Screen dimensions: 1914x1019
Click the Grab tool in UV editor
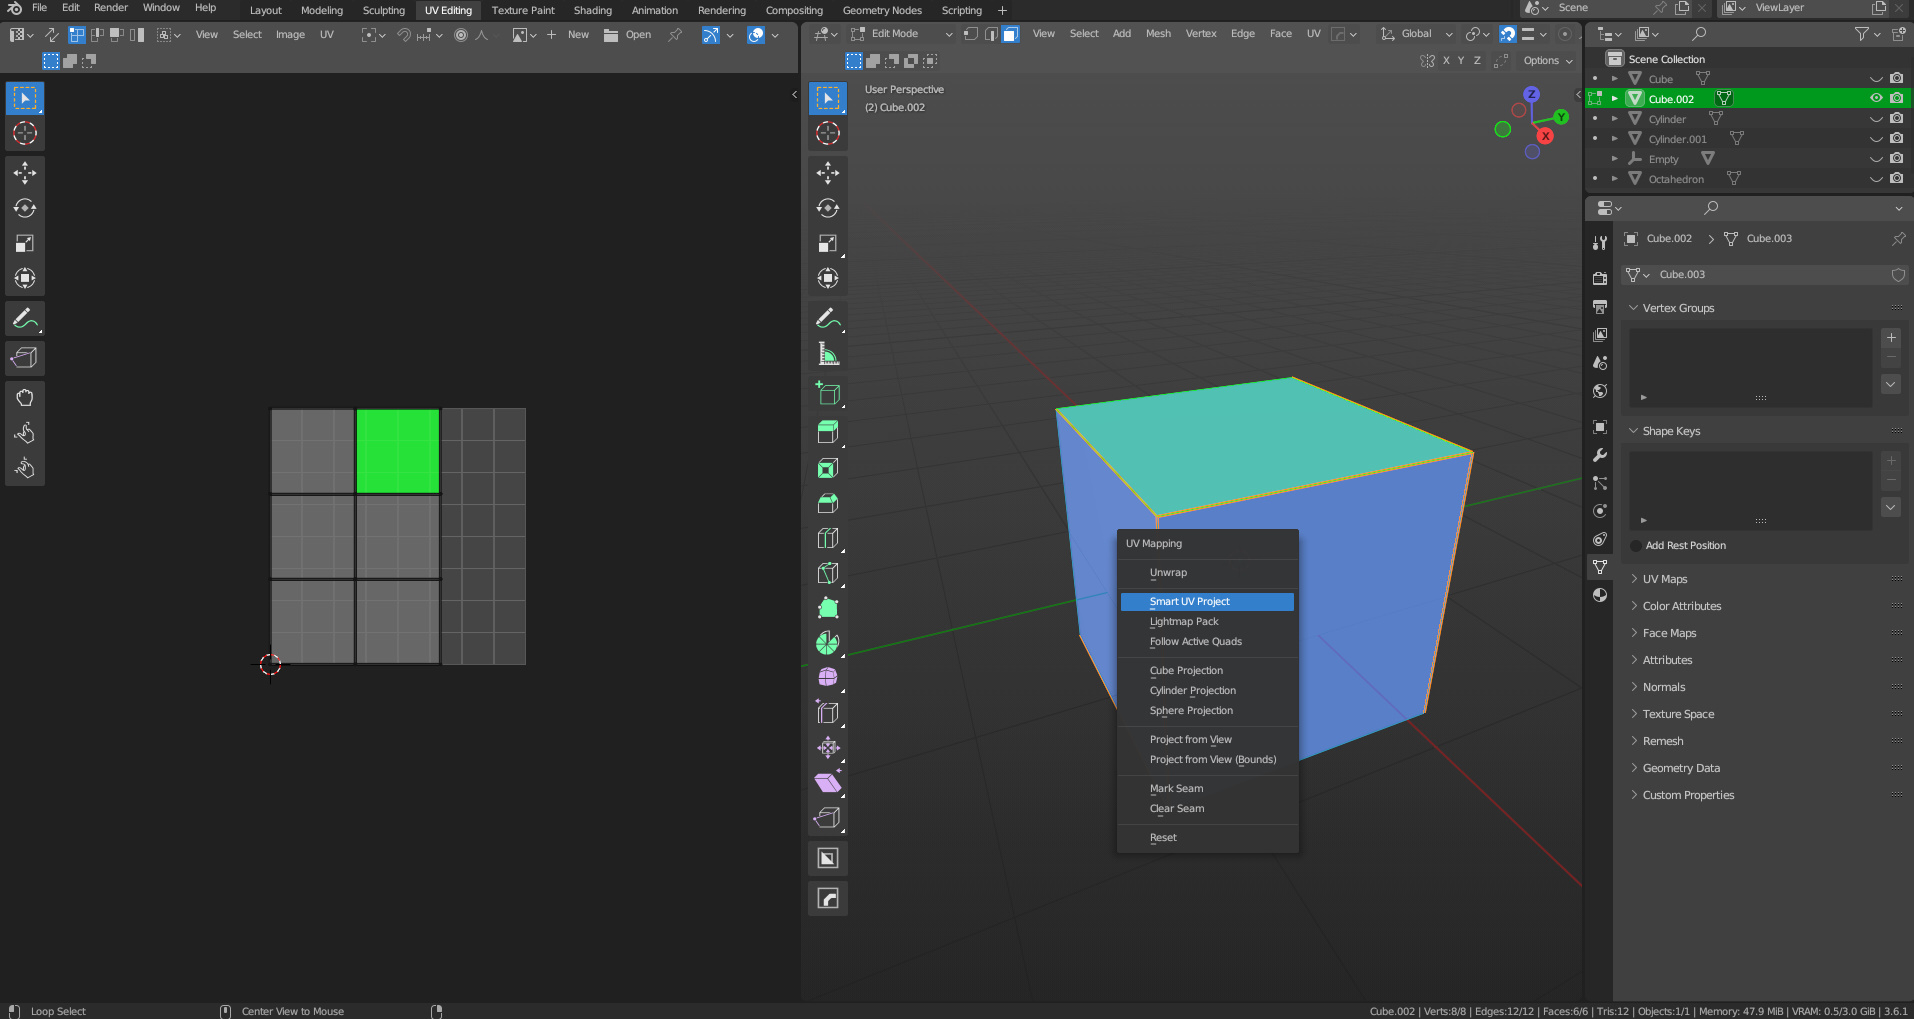pyautogui.click(x=25, y=398)
